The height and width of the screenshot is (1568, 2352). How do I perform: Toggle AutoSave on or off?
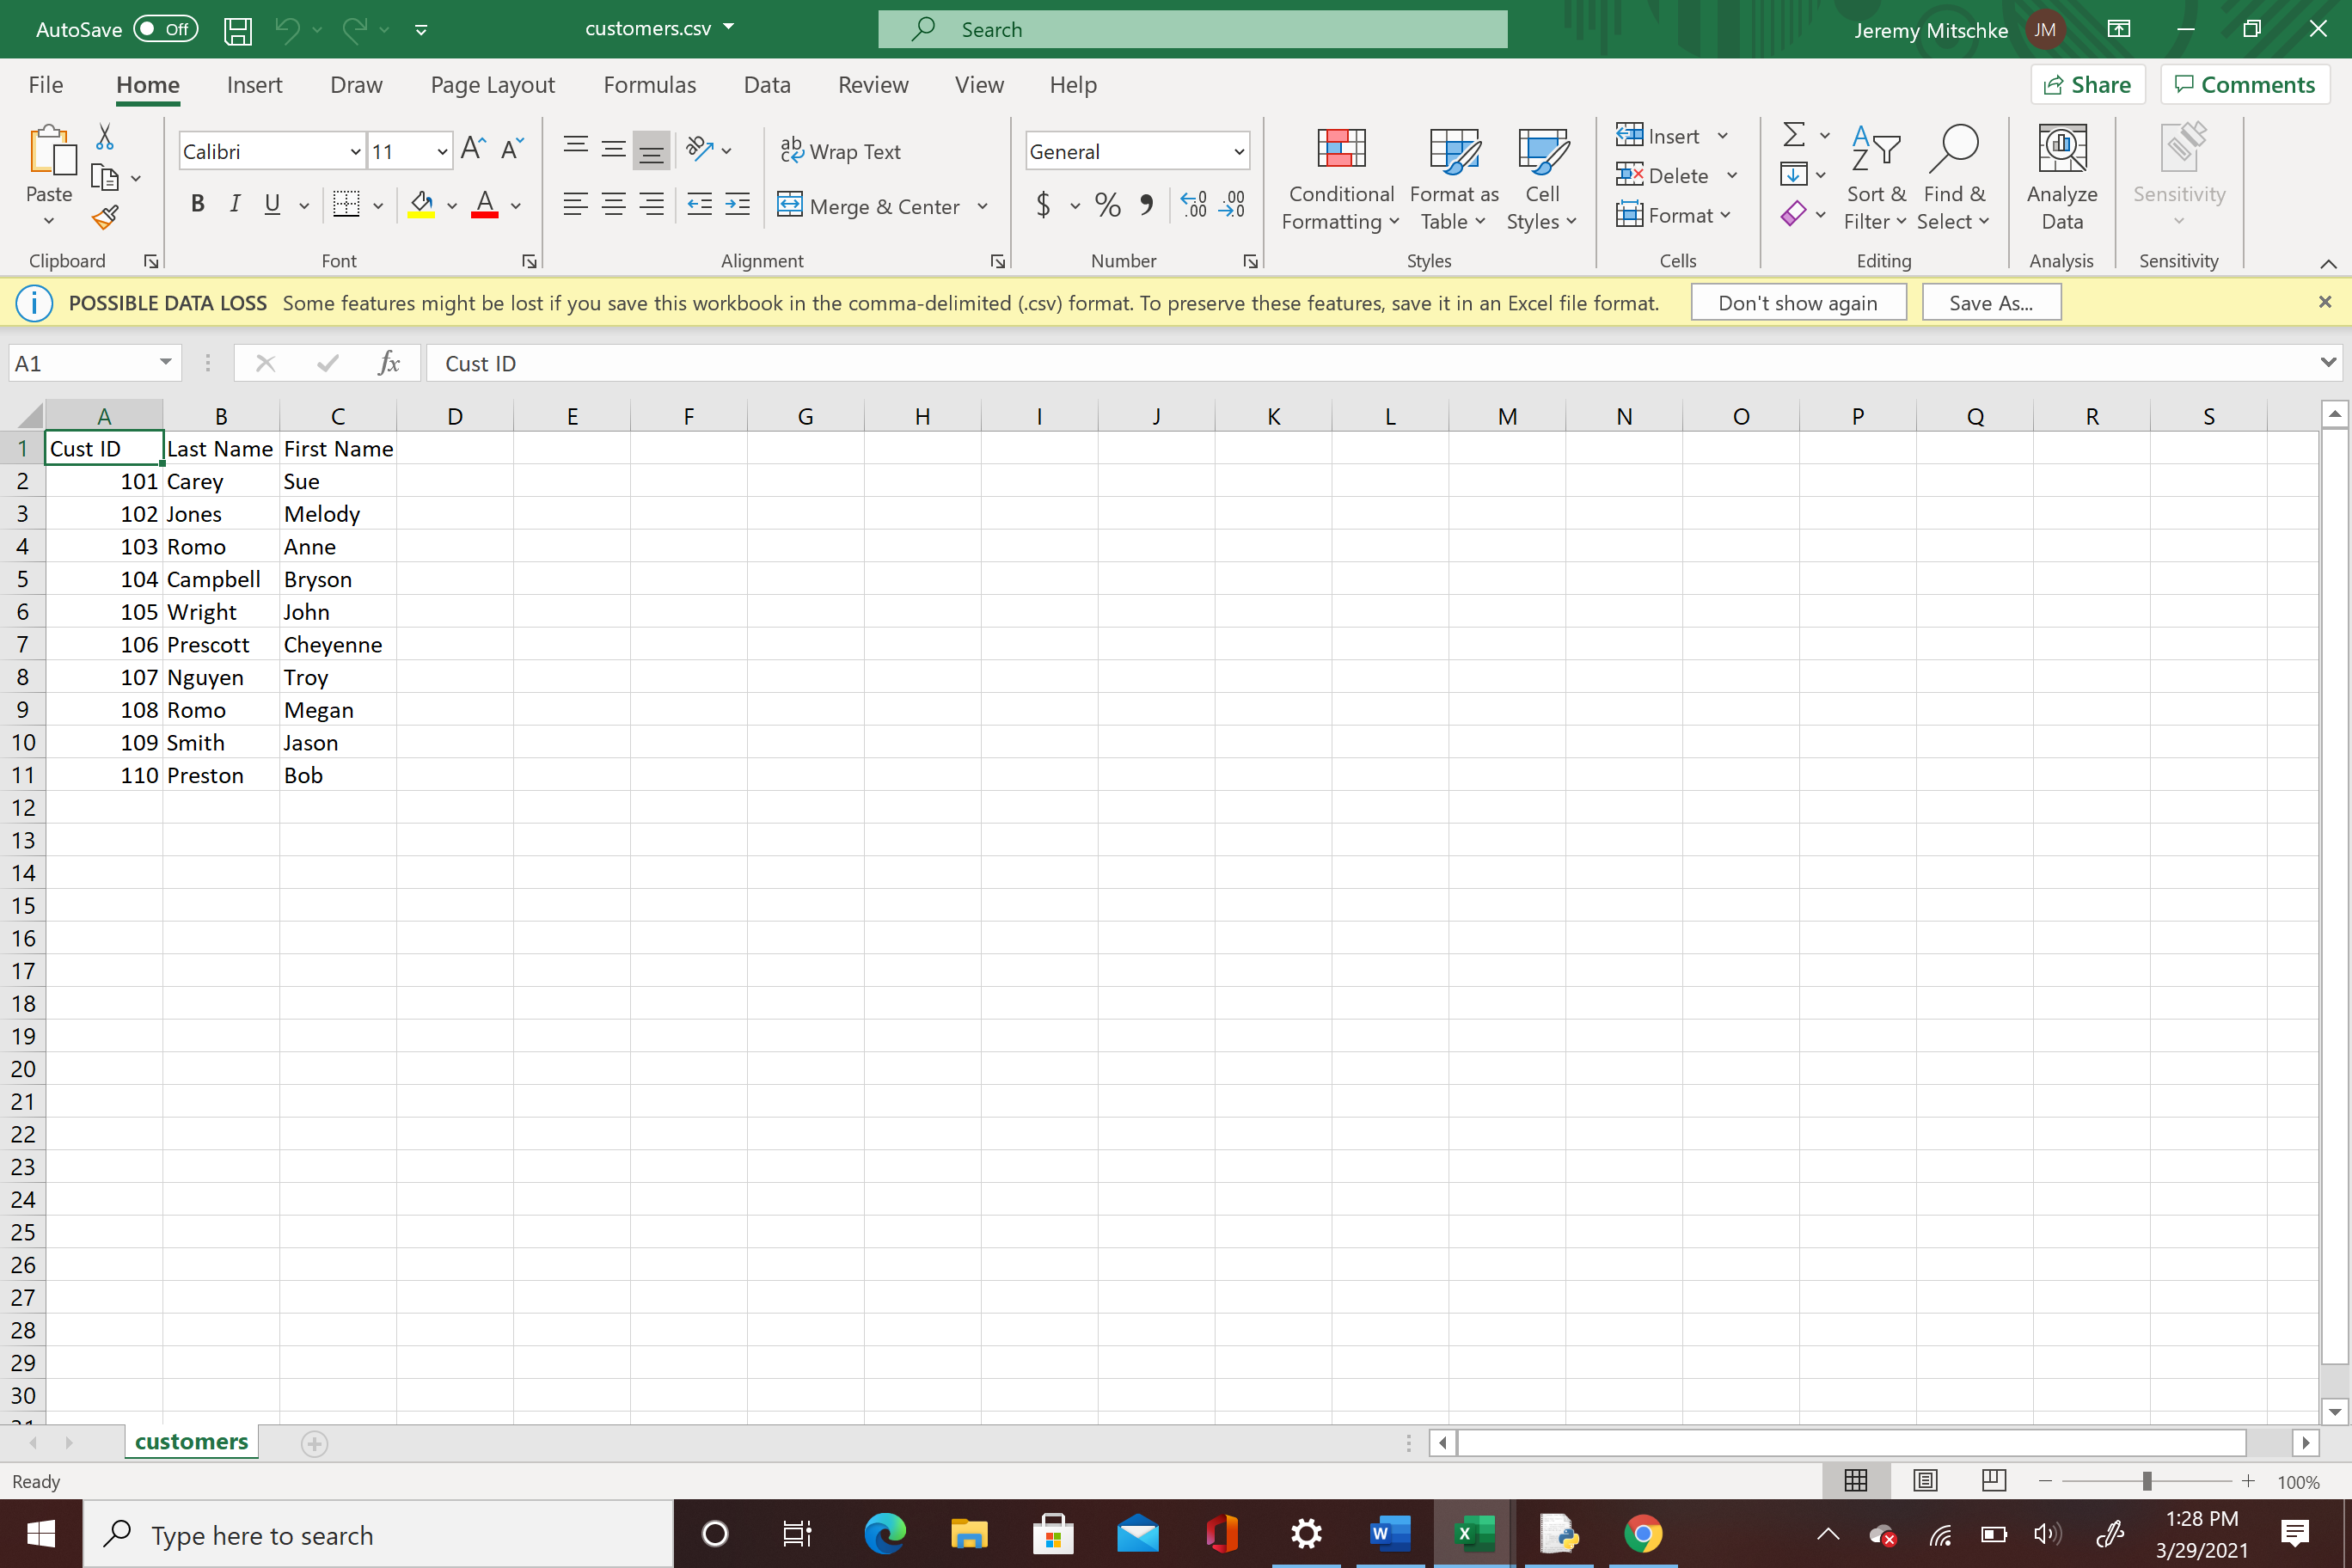coord(162,30)
